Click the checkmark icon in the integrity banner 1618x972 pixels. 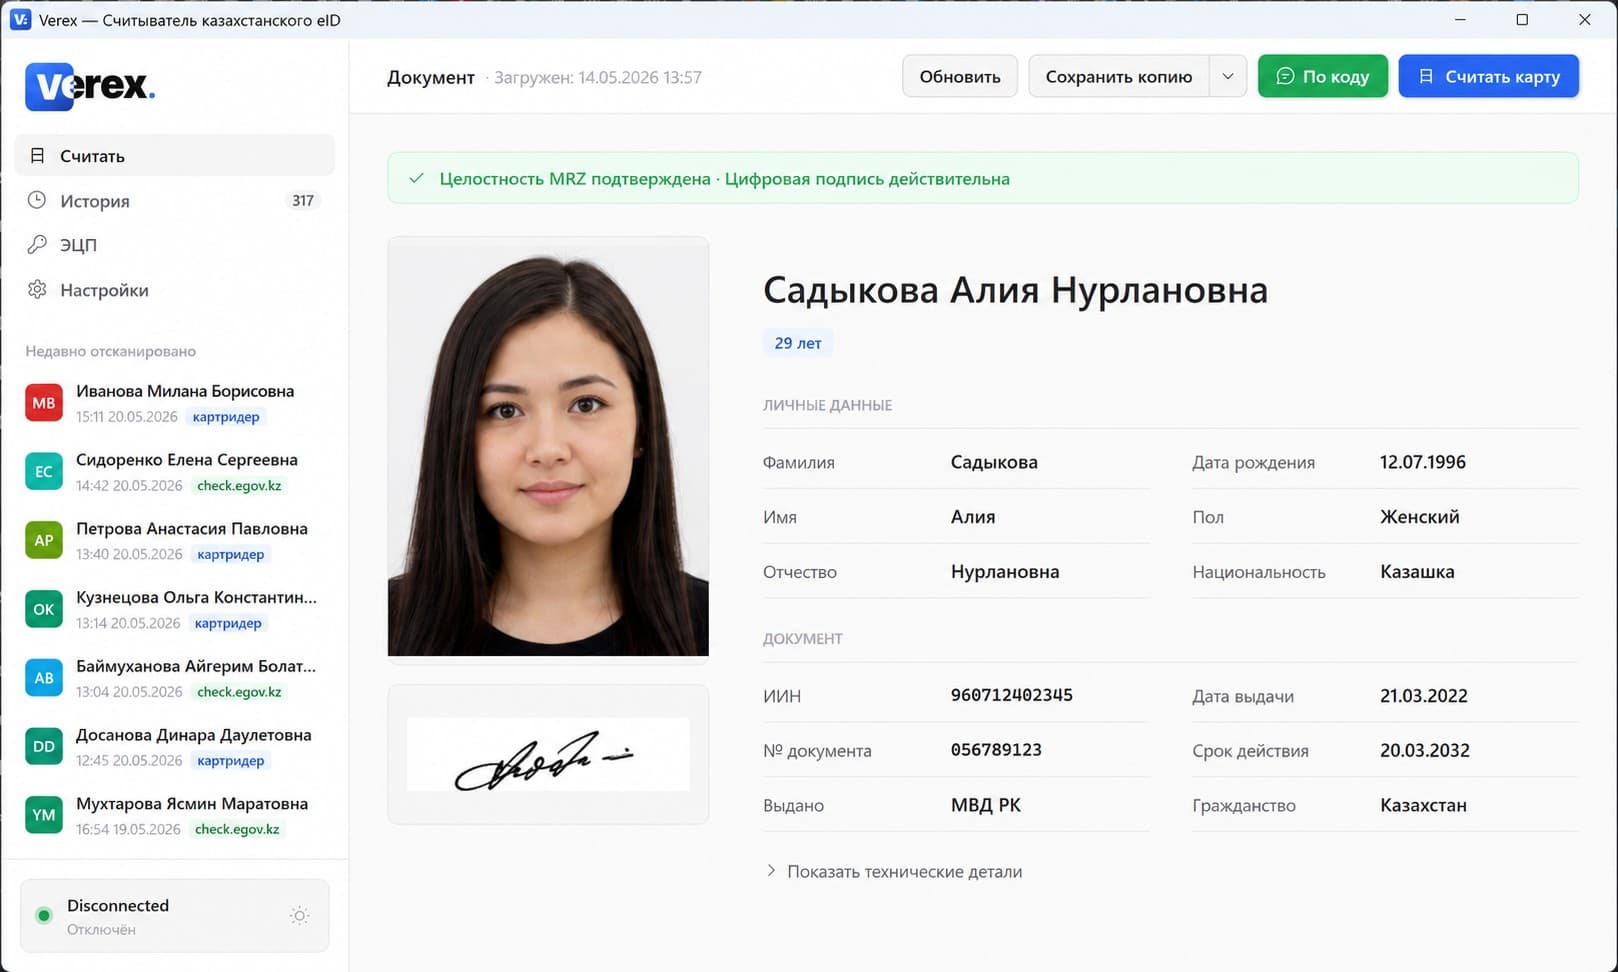click(416, 179)
